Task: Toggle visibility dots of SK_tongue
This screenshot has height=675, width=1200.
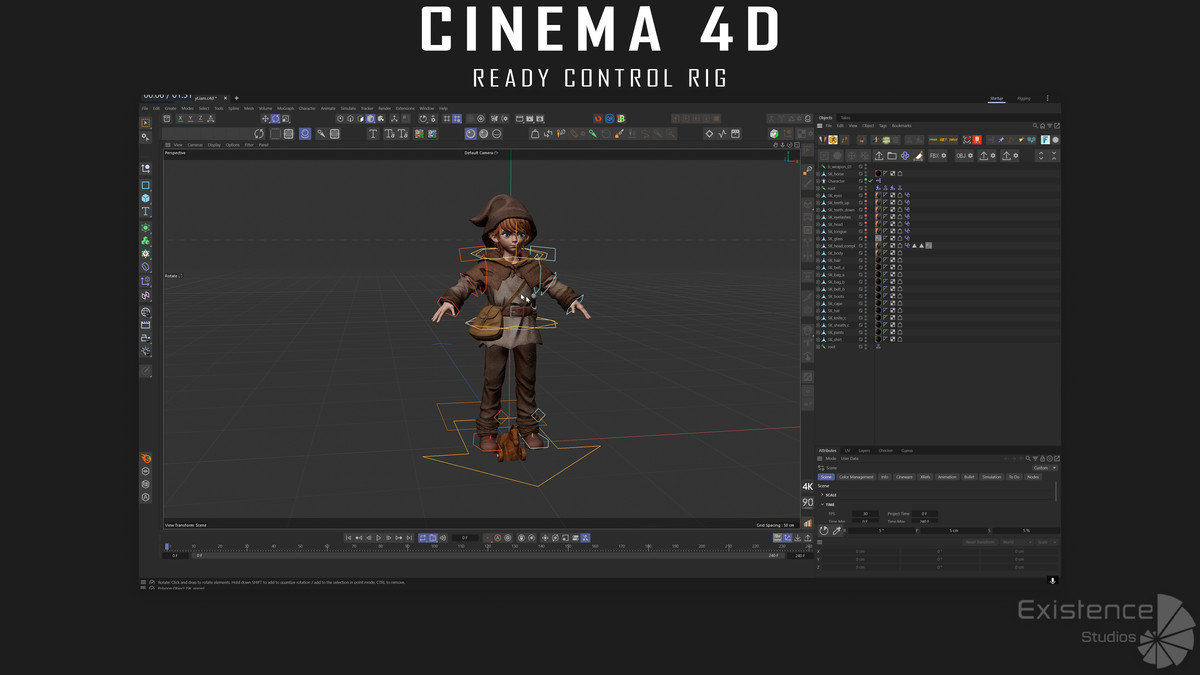Action: (866, 232)
